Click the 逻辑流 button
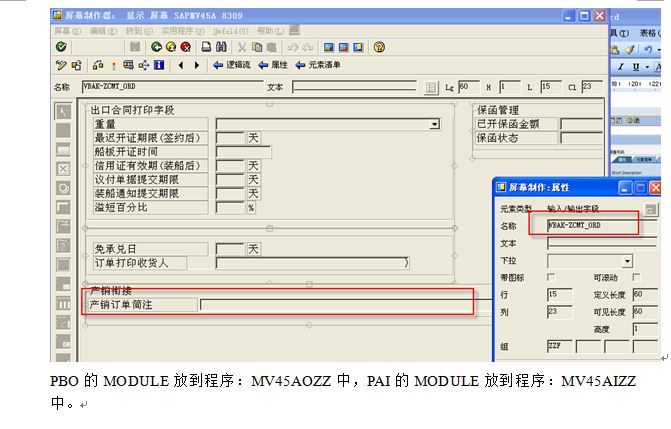 click(232, 65)
